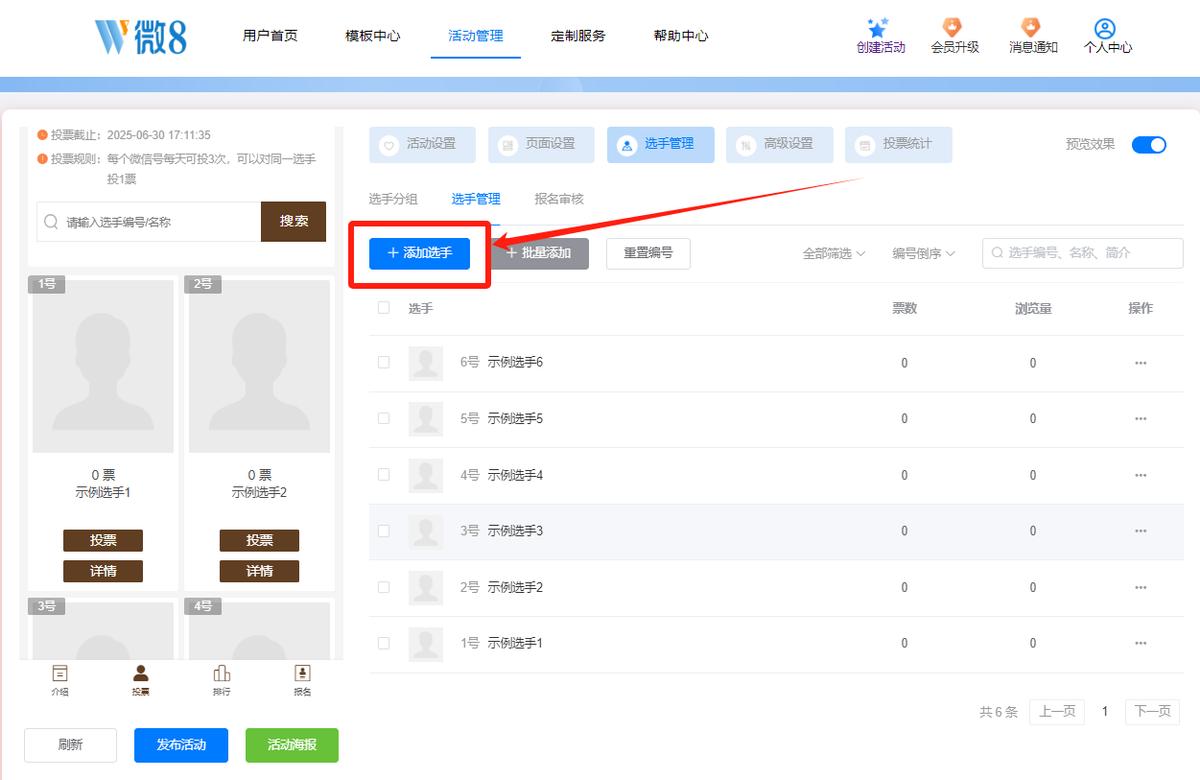The height and width of the screenshot is (780, 1200).
Task: Click the 批量添加 button
Action: click(x=539, y=253)
